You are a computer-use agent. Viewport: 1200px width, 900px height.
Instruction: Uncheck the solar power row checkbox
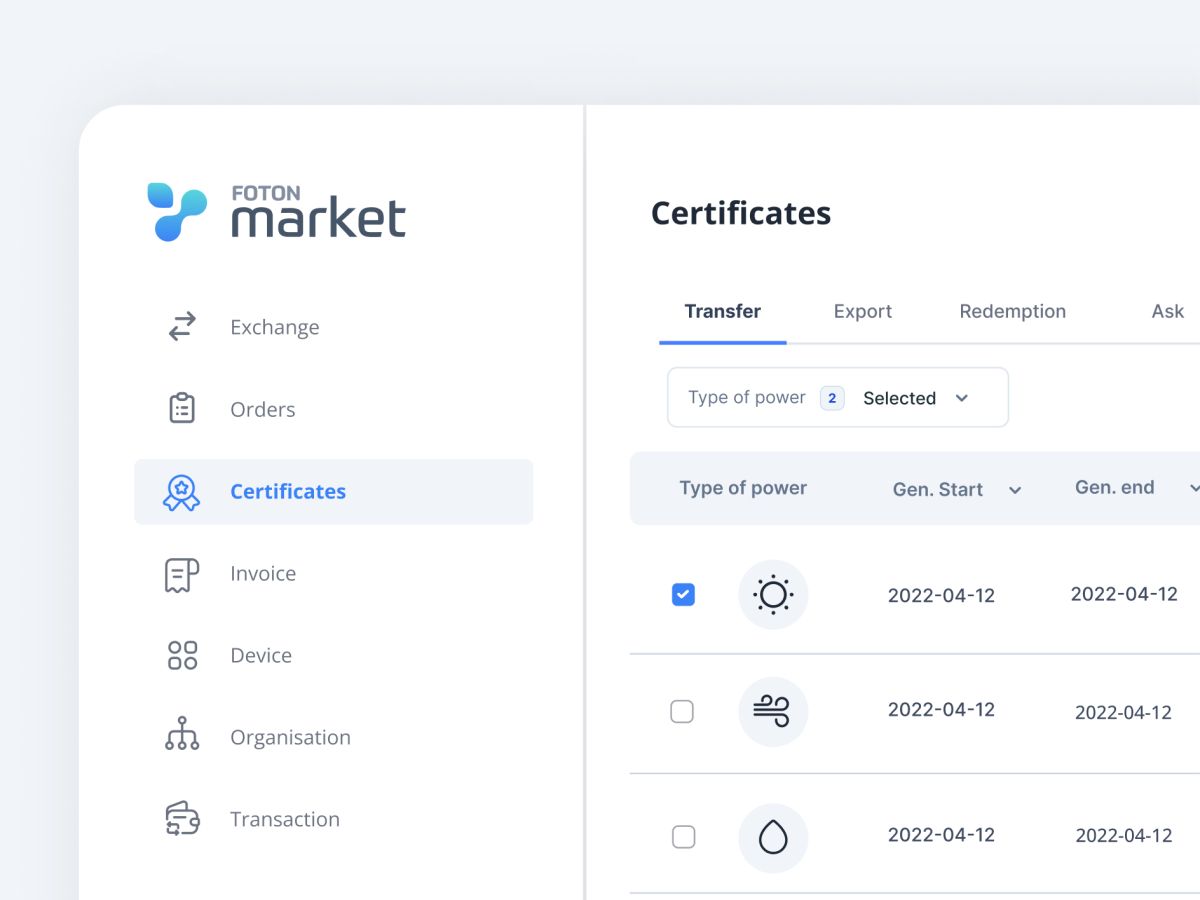[x=683, y=595]
